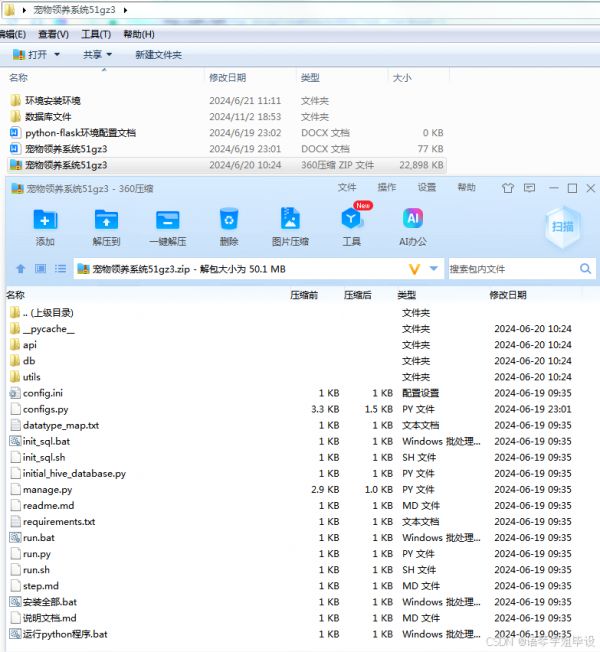
Task: Select the run.bat file icon
Action: point(15,538)
